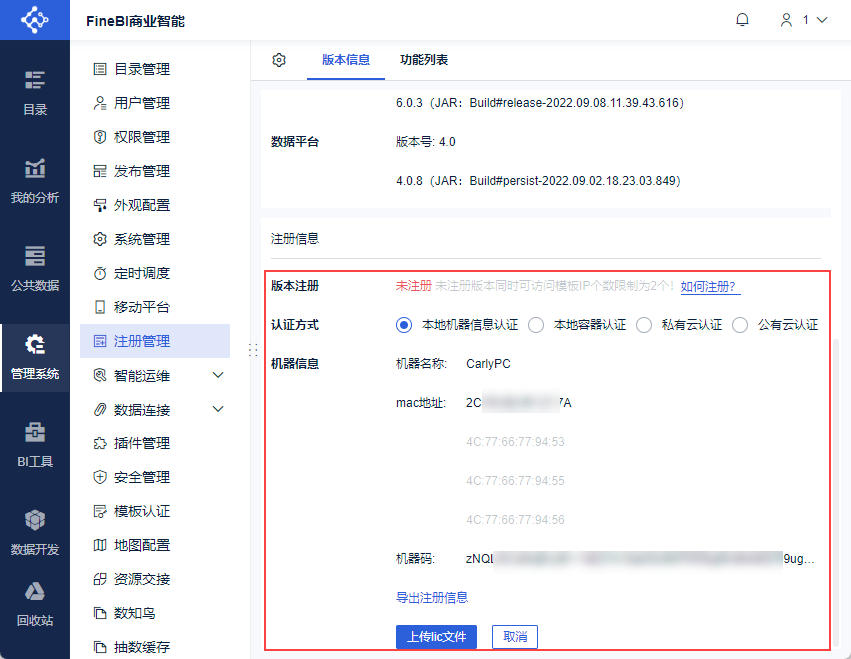Screen dimensions: 851x659
Task: Click the gear icon beside 版本信息 tab
Action: pos(279,60)
